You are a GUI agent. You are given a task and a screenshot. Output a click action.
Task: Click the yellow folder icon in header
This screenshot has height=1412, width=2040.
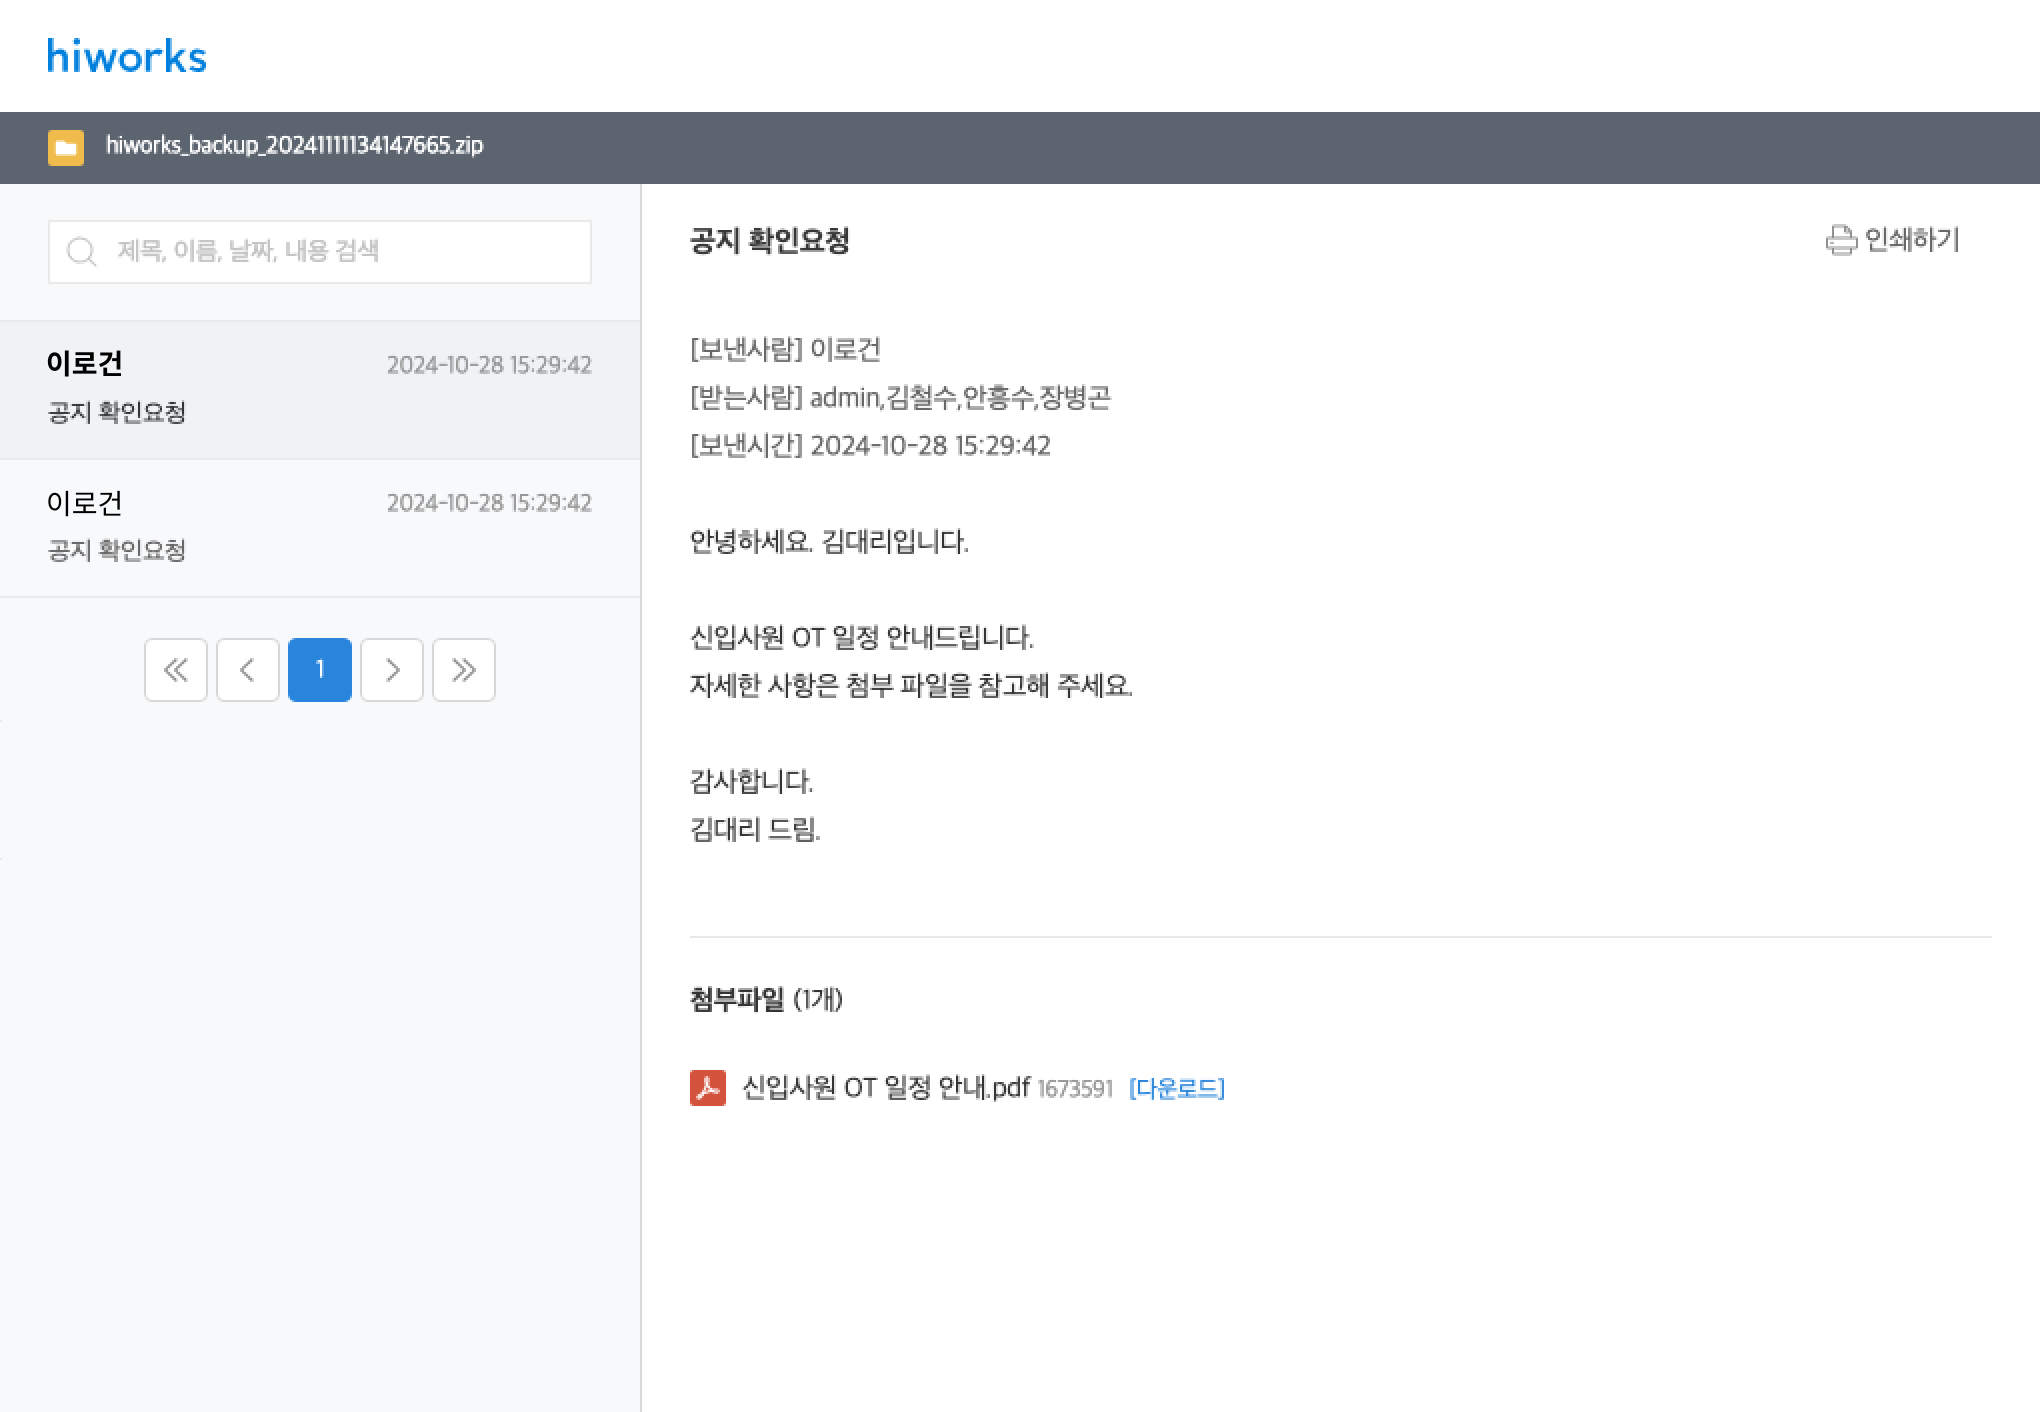point(66,147)
